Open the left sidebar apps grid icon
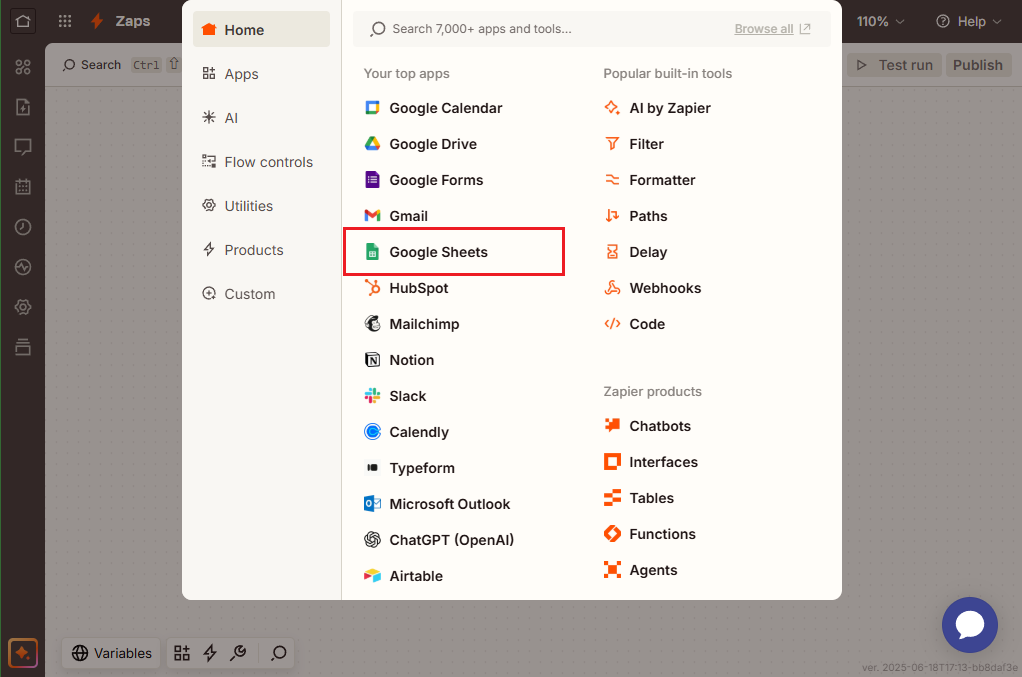The width and height of the screenshot is (1022, 677). click(x=23, y=66)
